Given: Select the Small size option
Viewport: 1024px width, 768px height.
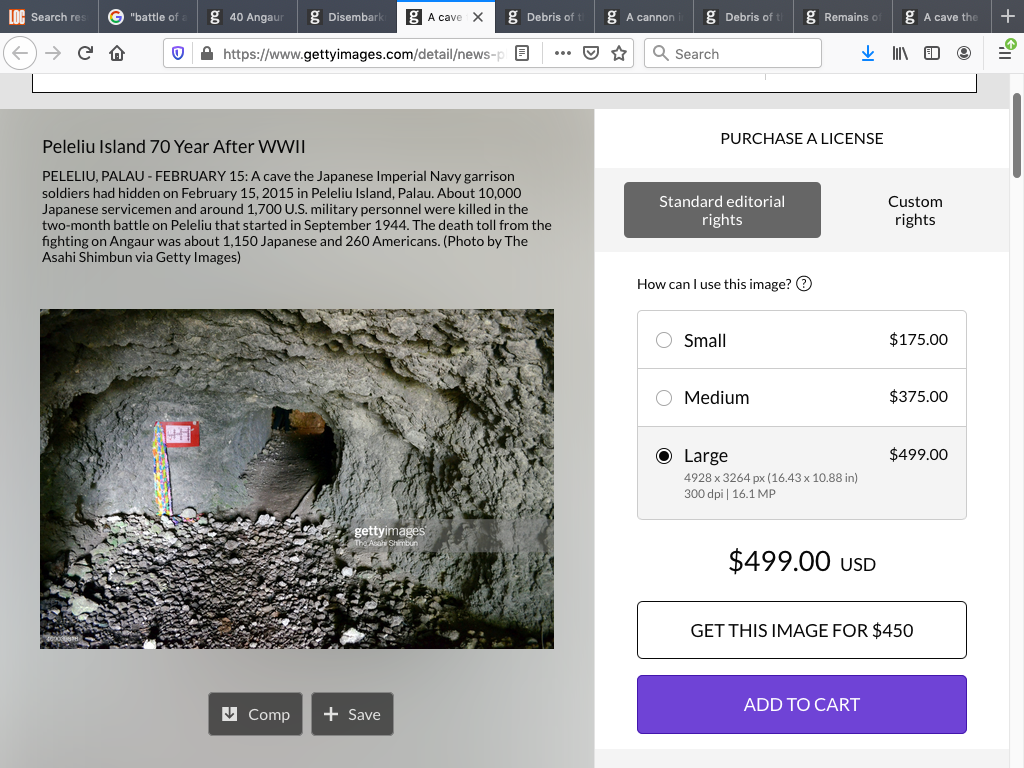Looking at the screenshot, I should [x=664, y=340].
